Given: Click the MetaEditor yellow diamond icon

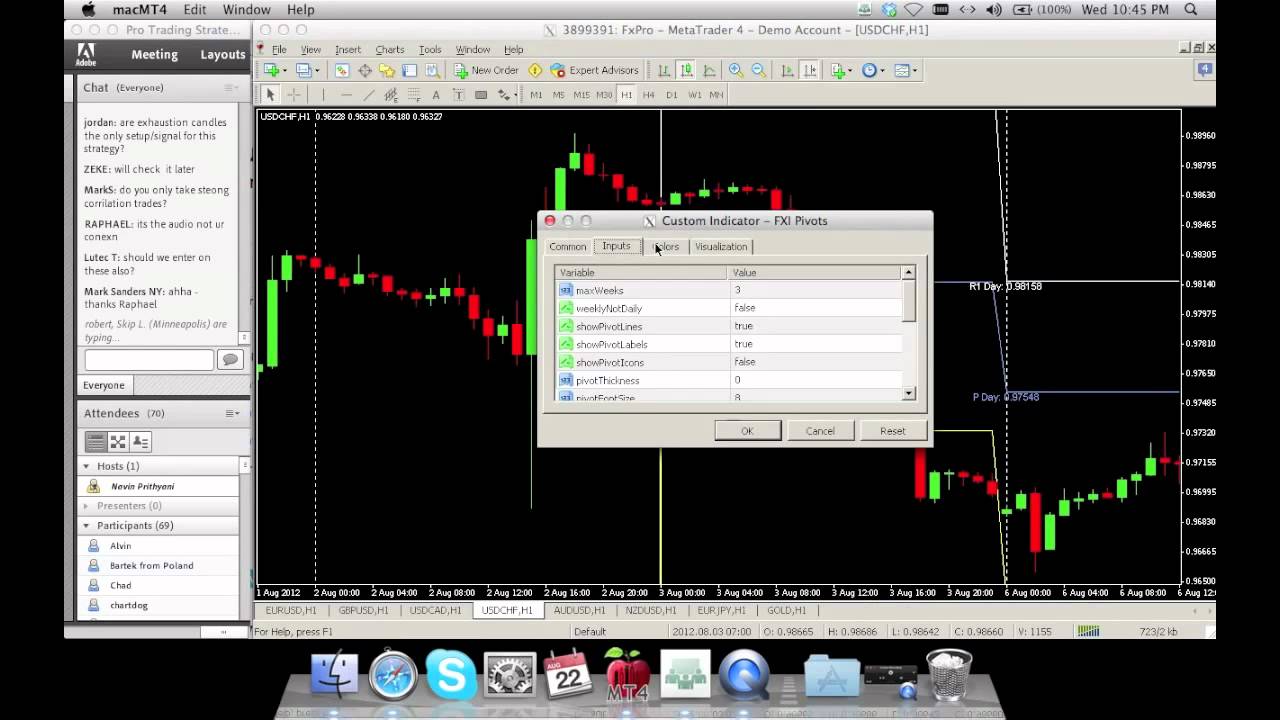Looking at the screenshot, I should [535, 70].
